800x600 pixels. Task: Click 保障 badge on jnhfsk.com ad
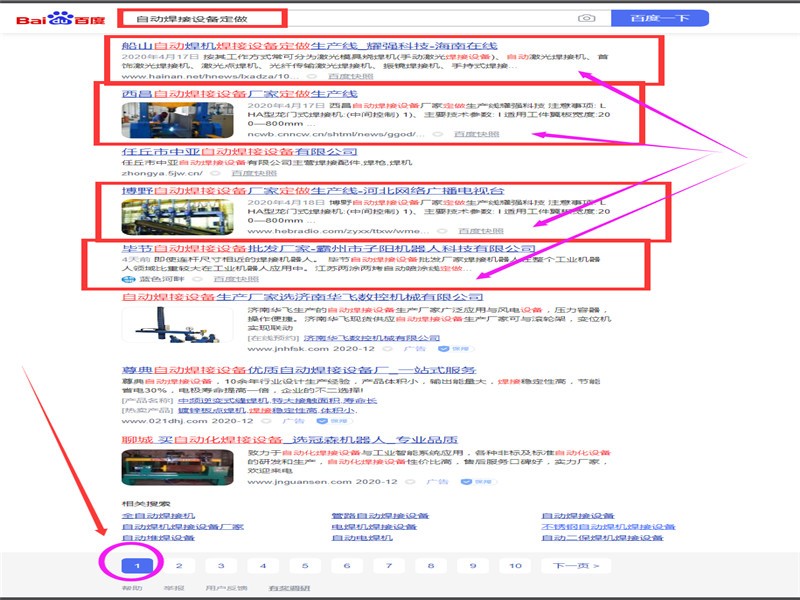pyautogui.click(x=455, y=349)
